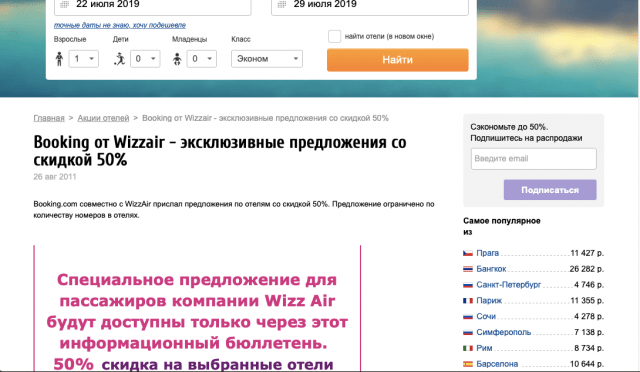Open the Симферополь destination link
640x372 pixels.
504,332
